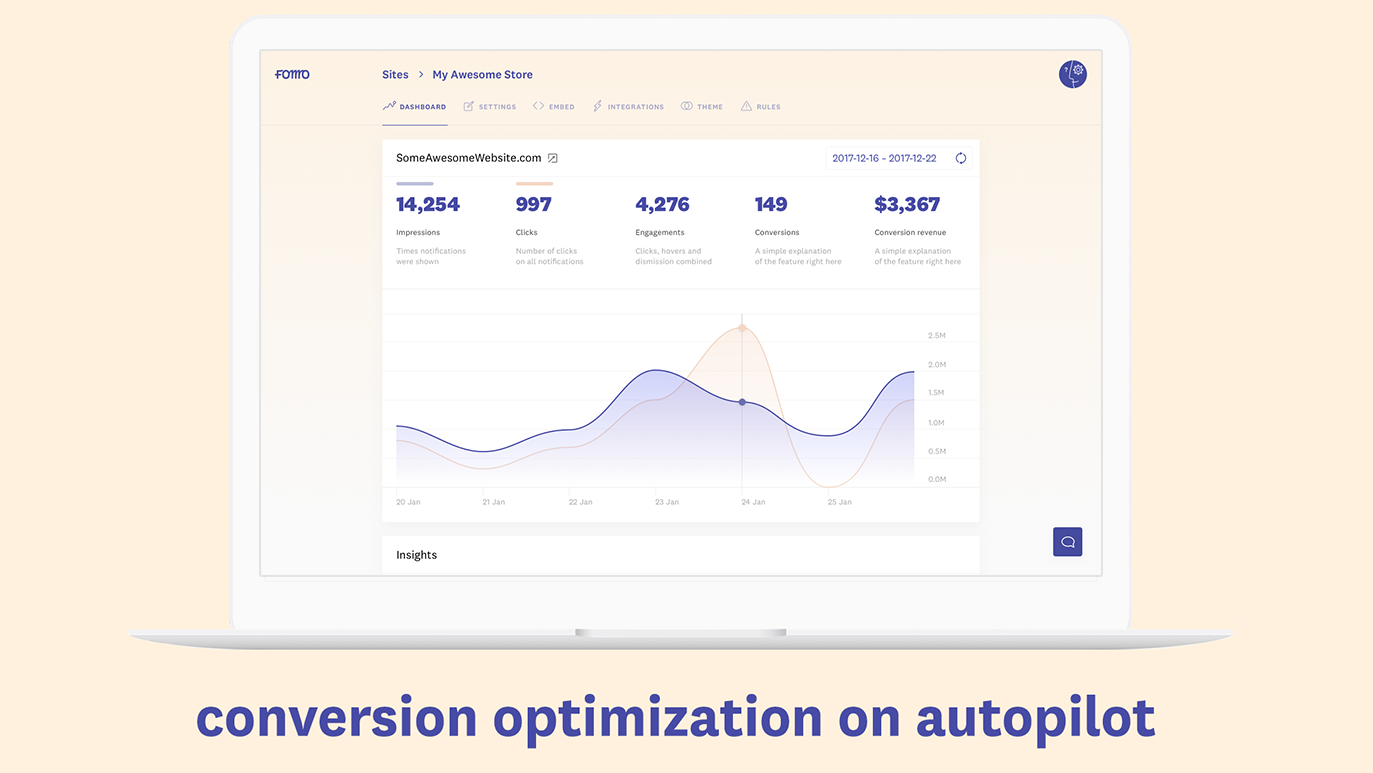Open My Awesome Store breadcrumb

(x=482, y=75)
